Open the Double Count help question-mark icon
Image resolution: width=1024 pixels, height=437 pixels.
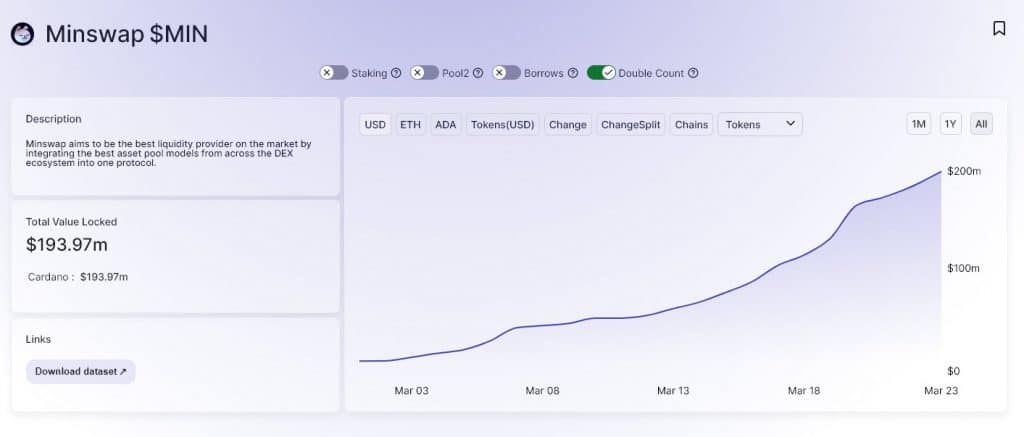[x=693, y=73]
